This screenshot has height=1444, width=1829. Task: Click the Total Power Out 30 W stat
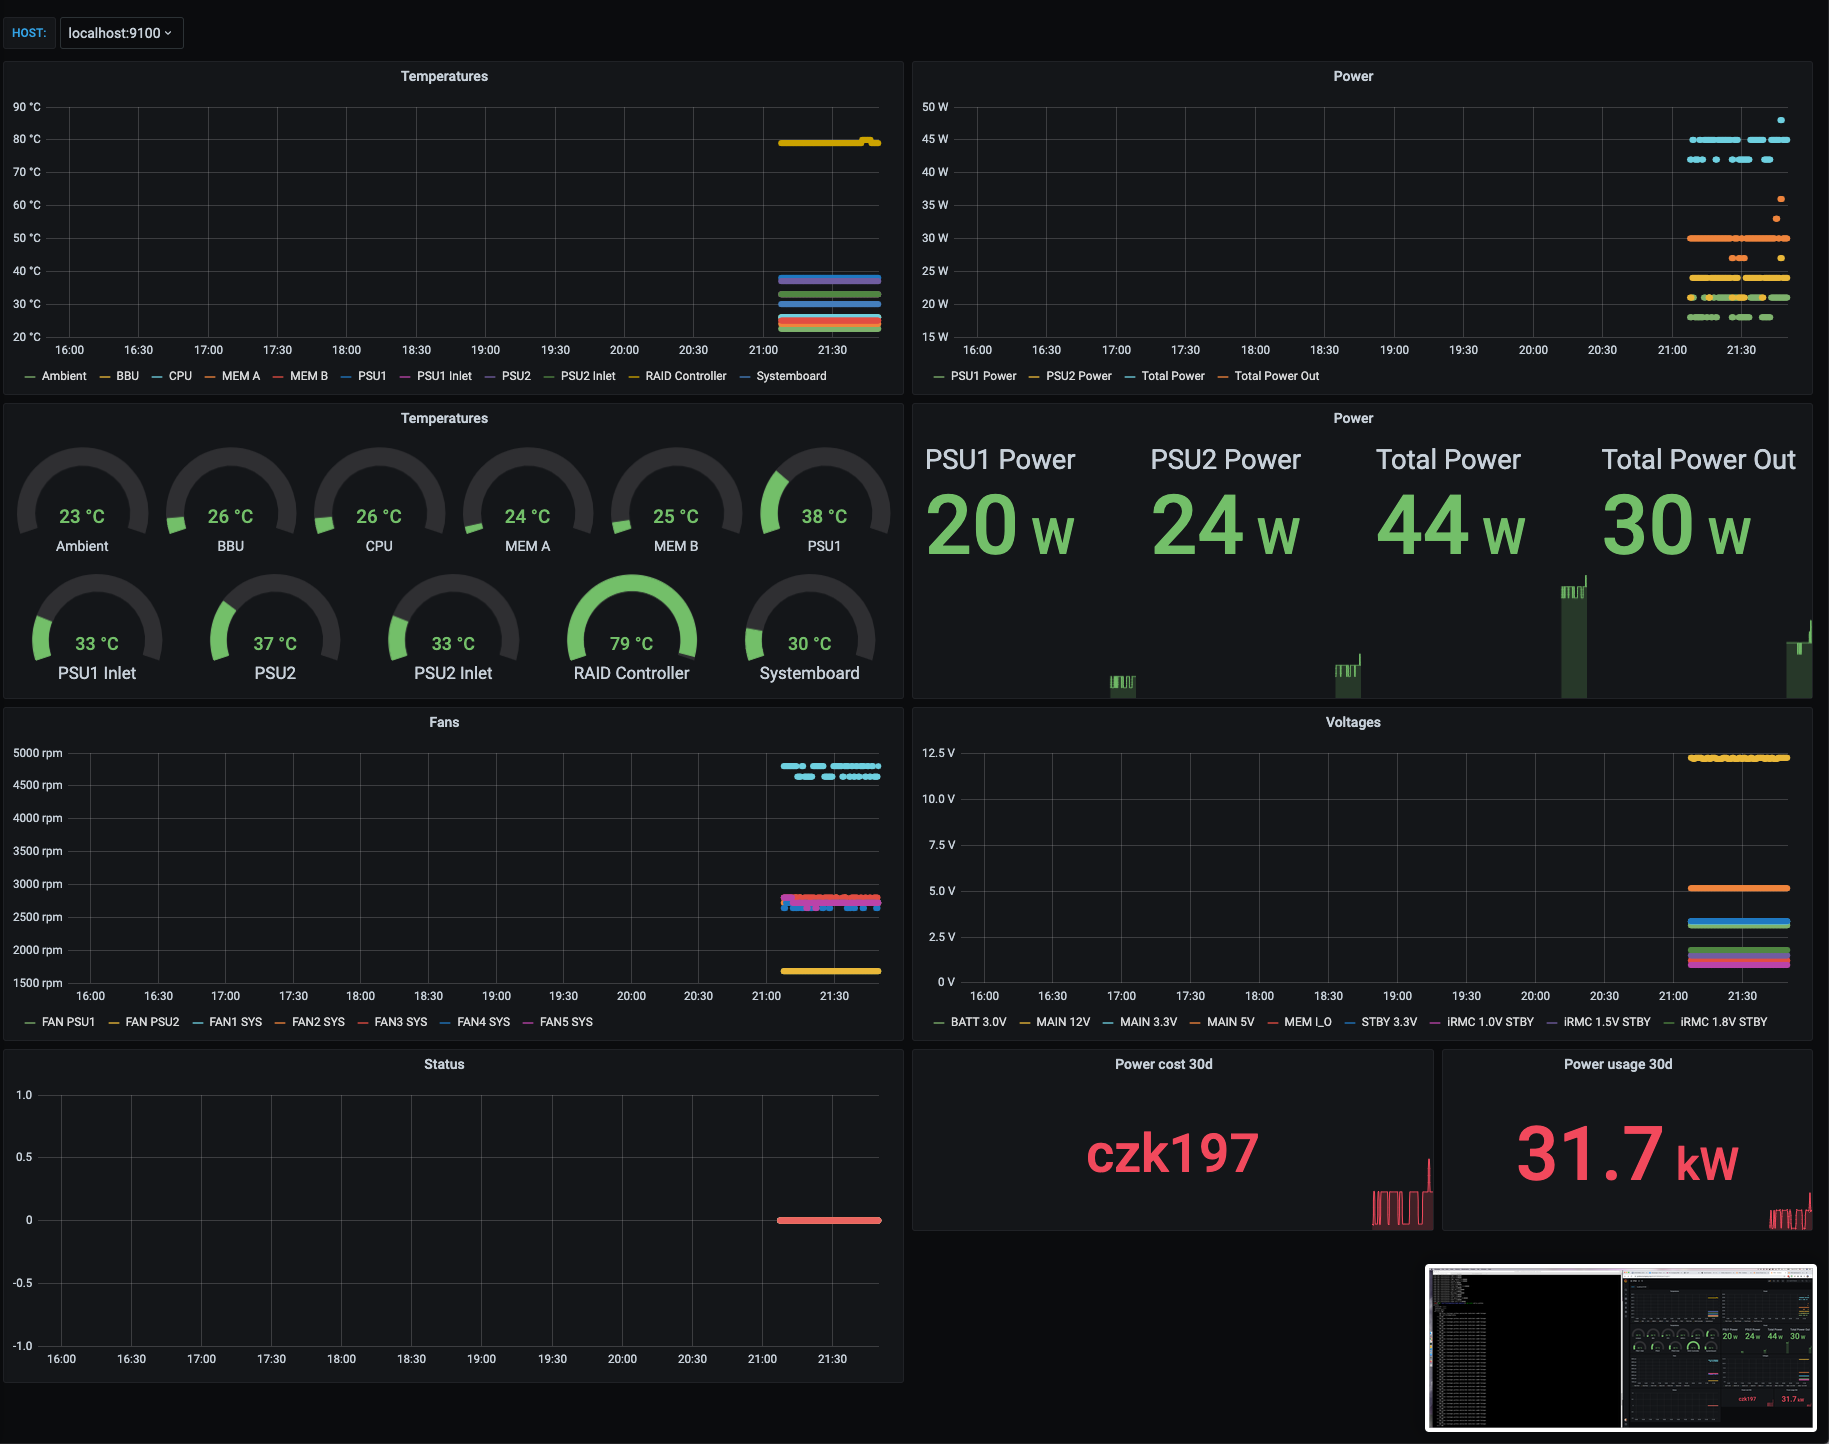[1677, 524]
